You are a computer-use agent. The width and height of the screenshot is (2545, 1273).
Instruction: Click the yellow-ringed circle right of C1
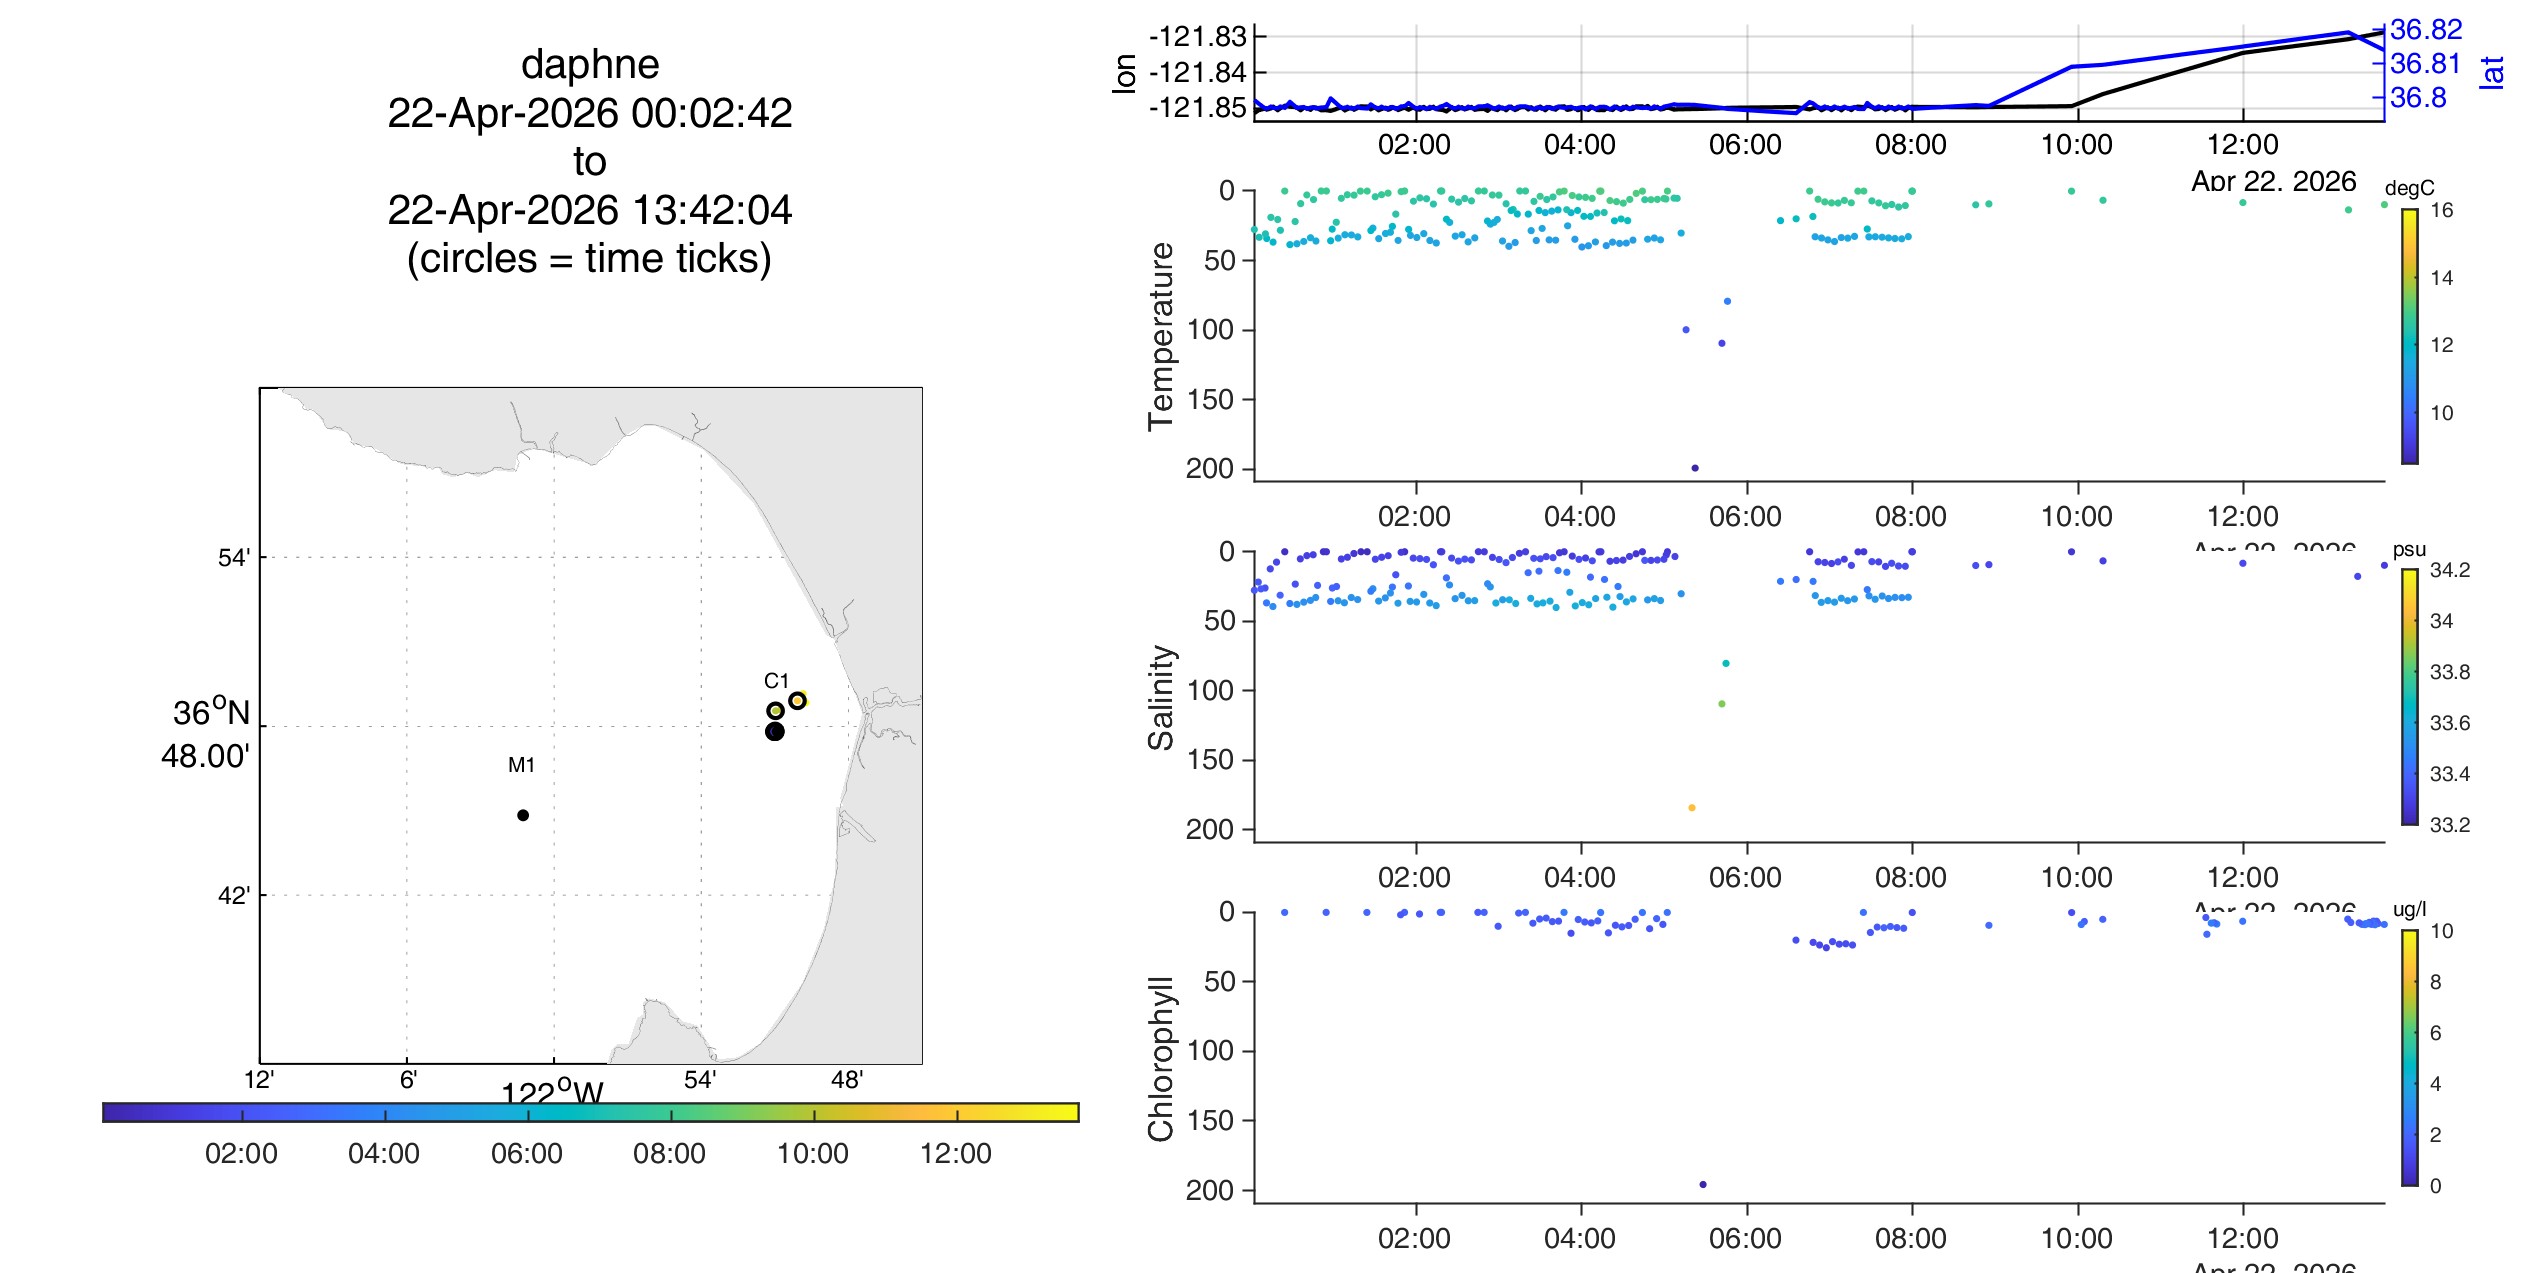(x=797, y=700)
